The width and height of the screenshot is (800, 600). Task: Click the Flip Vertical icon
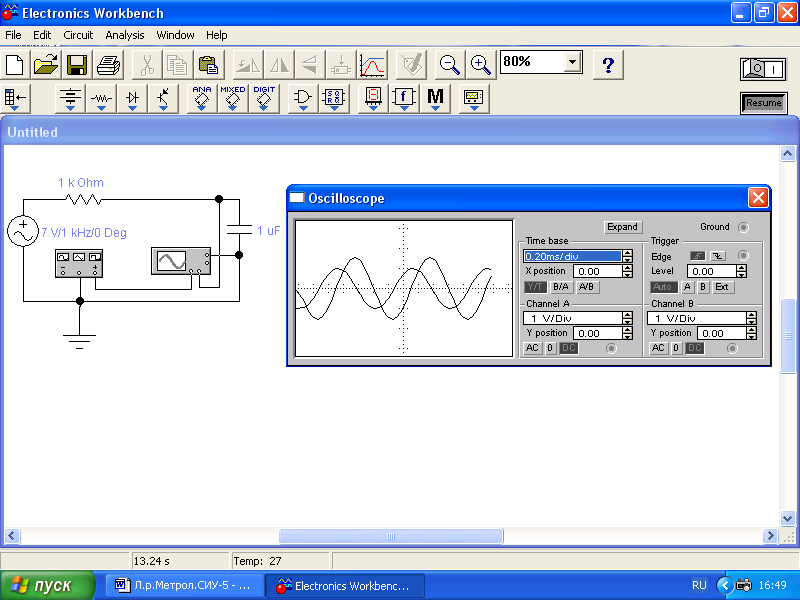pyautogui.click(x=310, y=65)
